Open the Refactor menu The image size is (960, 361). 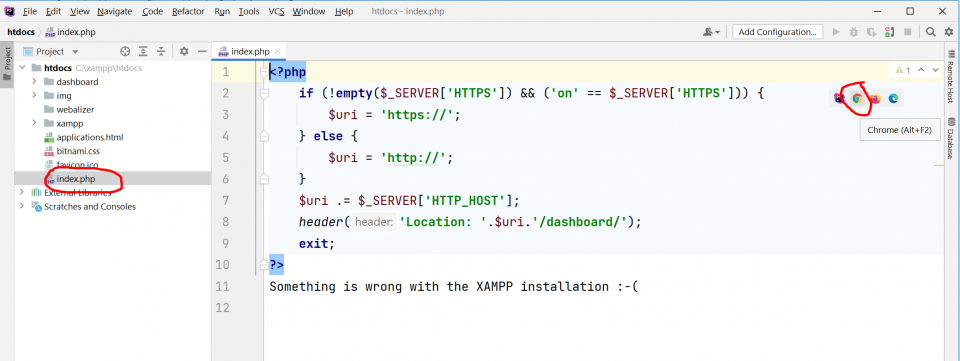point(188,11)
